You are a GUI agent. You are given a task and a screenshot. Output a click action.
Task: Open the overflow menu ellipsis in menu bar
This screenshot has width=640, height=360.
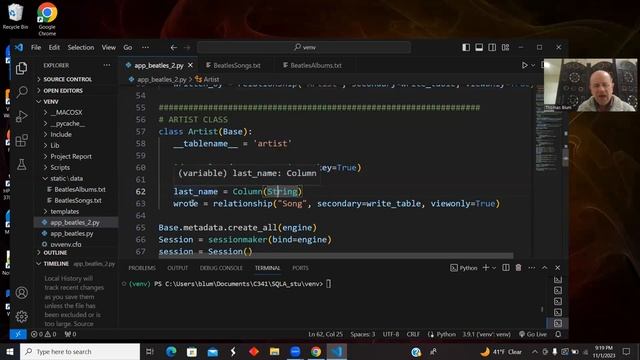click(x=145, y=47)
